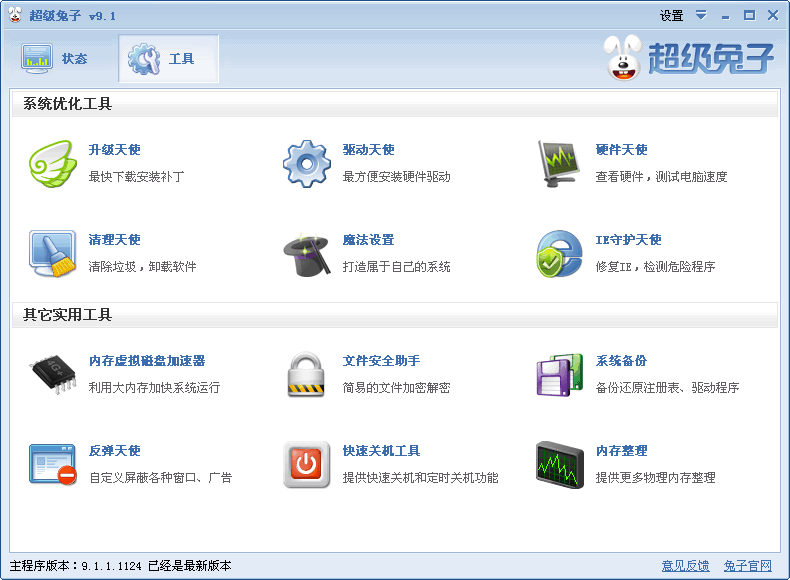Image resolution: width=790 pixels, height=580 pixels.
Task: Minimize the 超级兔子 window
Action: click(x=726, y=16)
